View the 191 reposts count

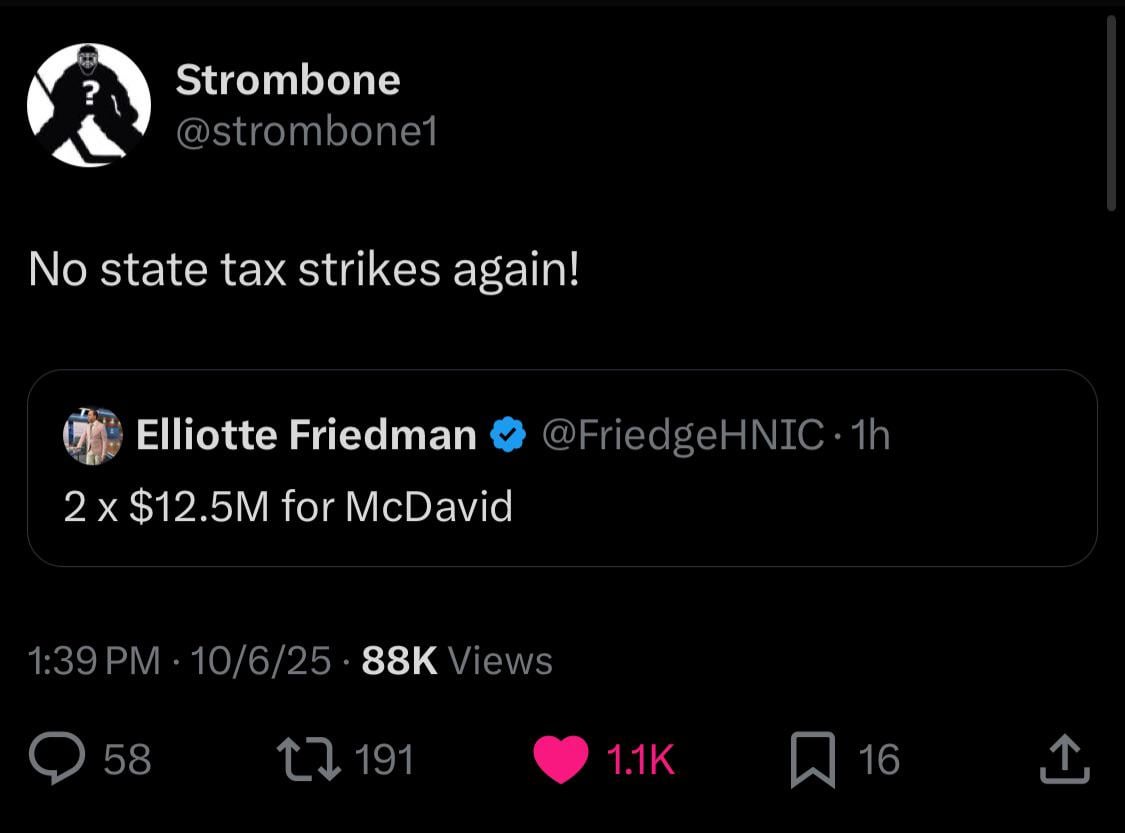384,760
